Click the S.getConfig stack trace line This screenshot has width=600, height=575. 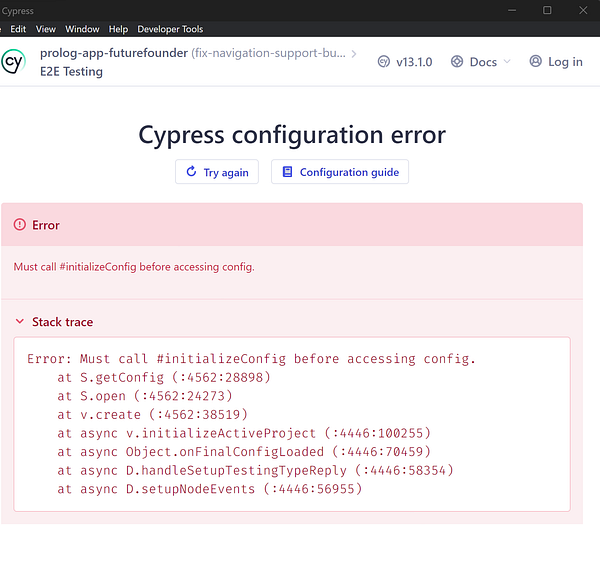pyautogui.click(x=164, y=378)
